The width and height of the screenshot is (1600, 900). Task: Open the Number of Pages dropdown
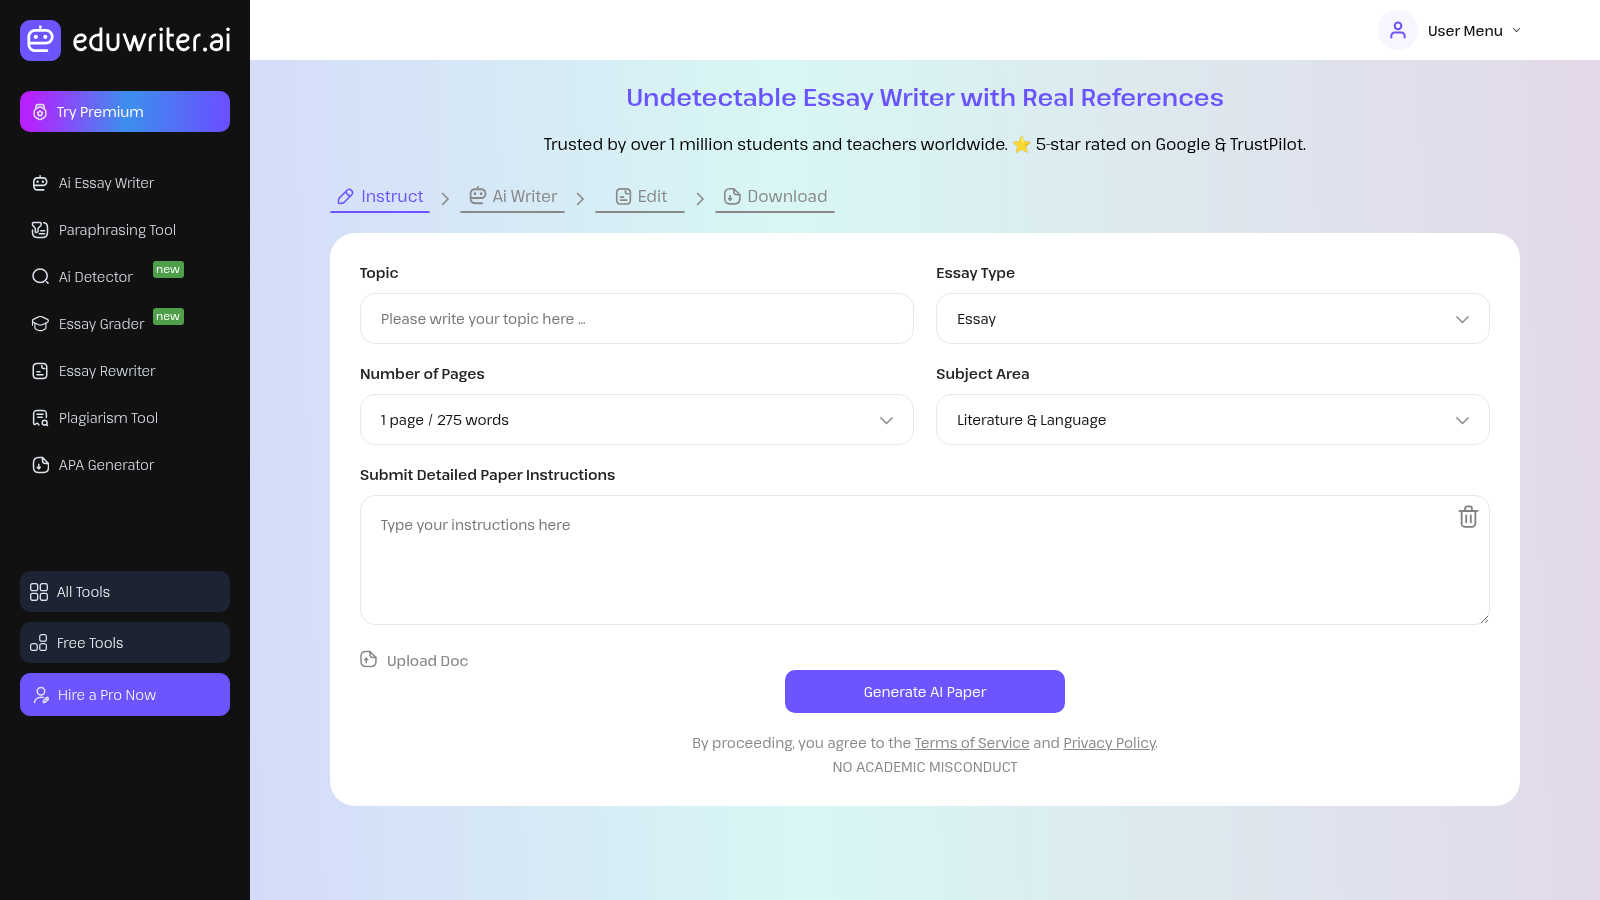[636, 420]
